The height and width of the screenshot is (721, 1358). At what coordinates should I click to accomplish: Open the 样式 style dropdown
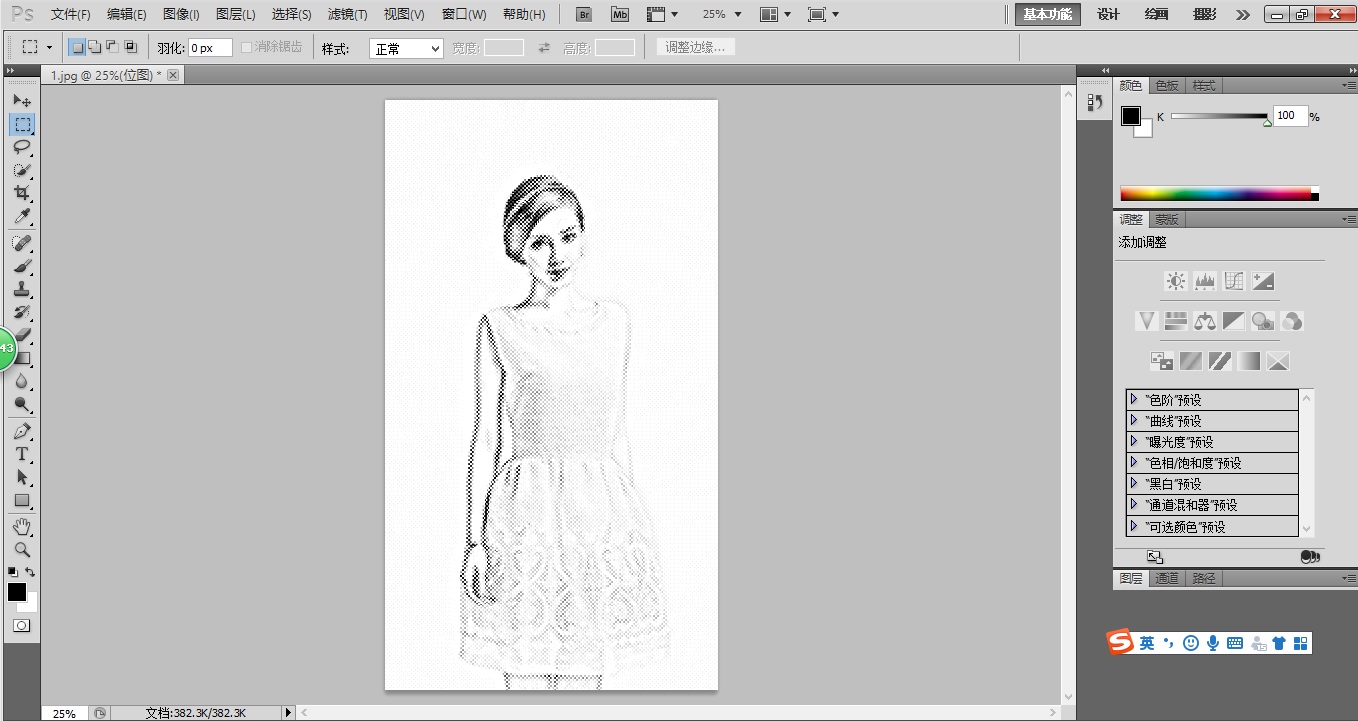click(406, 48)
